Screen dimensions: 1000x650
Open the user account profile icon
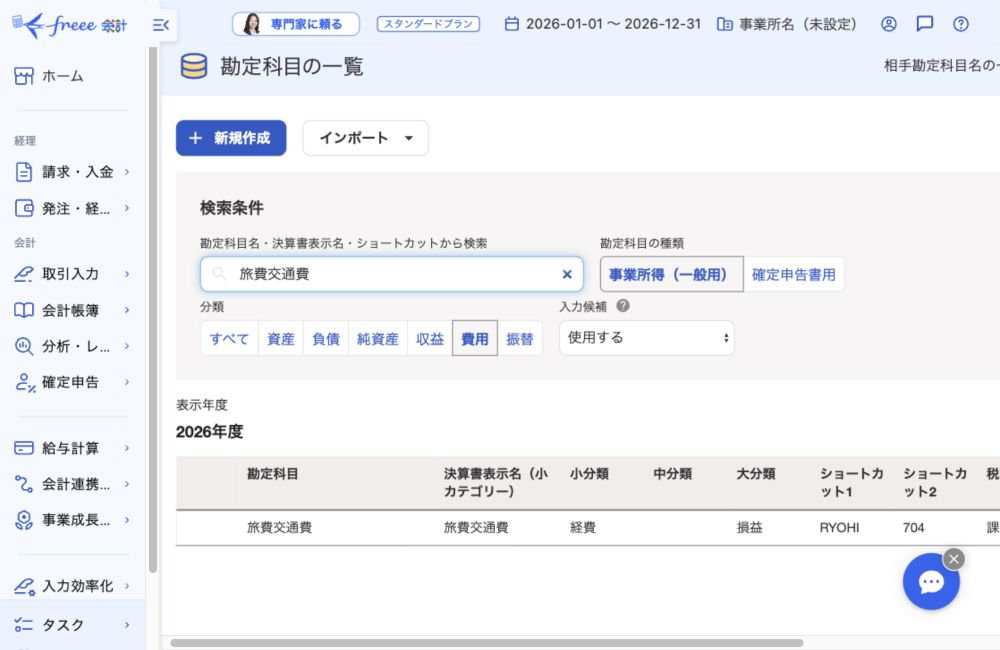888,24
